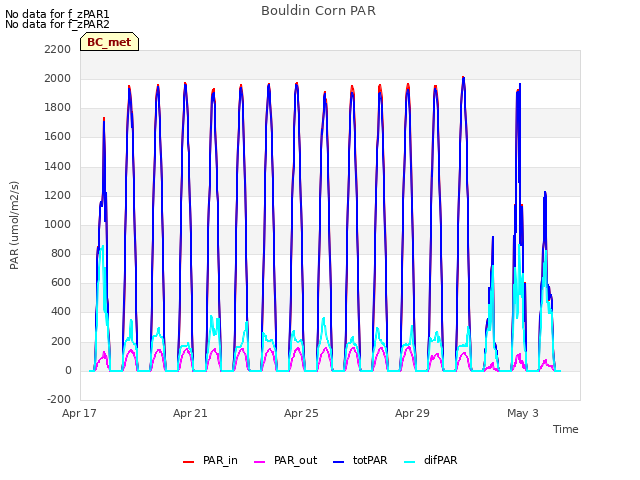Click the Apr 29 x-axis label
Screen dimensions: 640x480
coord(412,413)
